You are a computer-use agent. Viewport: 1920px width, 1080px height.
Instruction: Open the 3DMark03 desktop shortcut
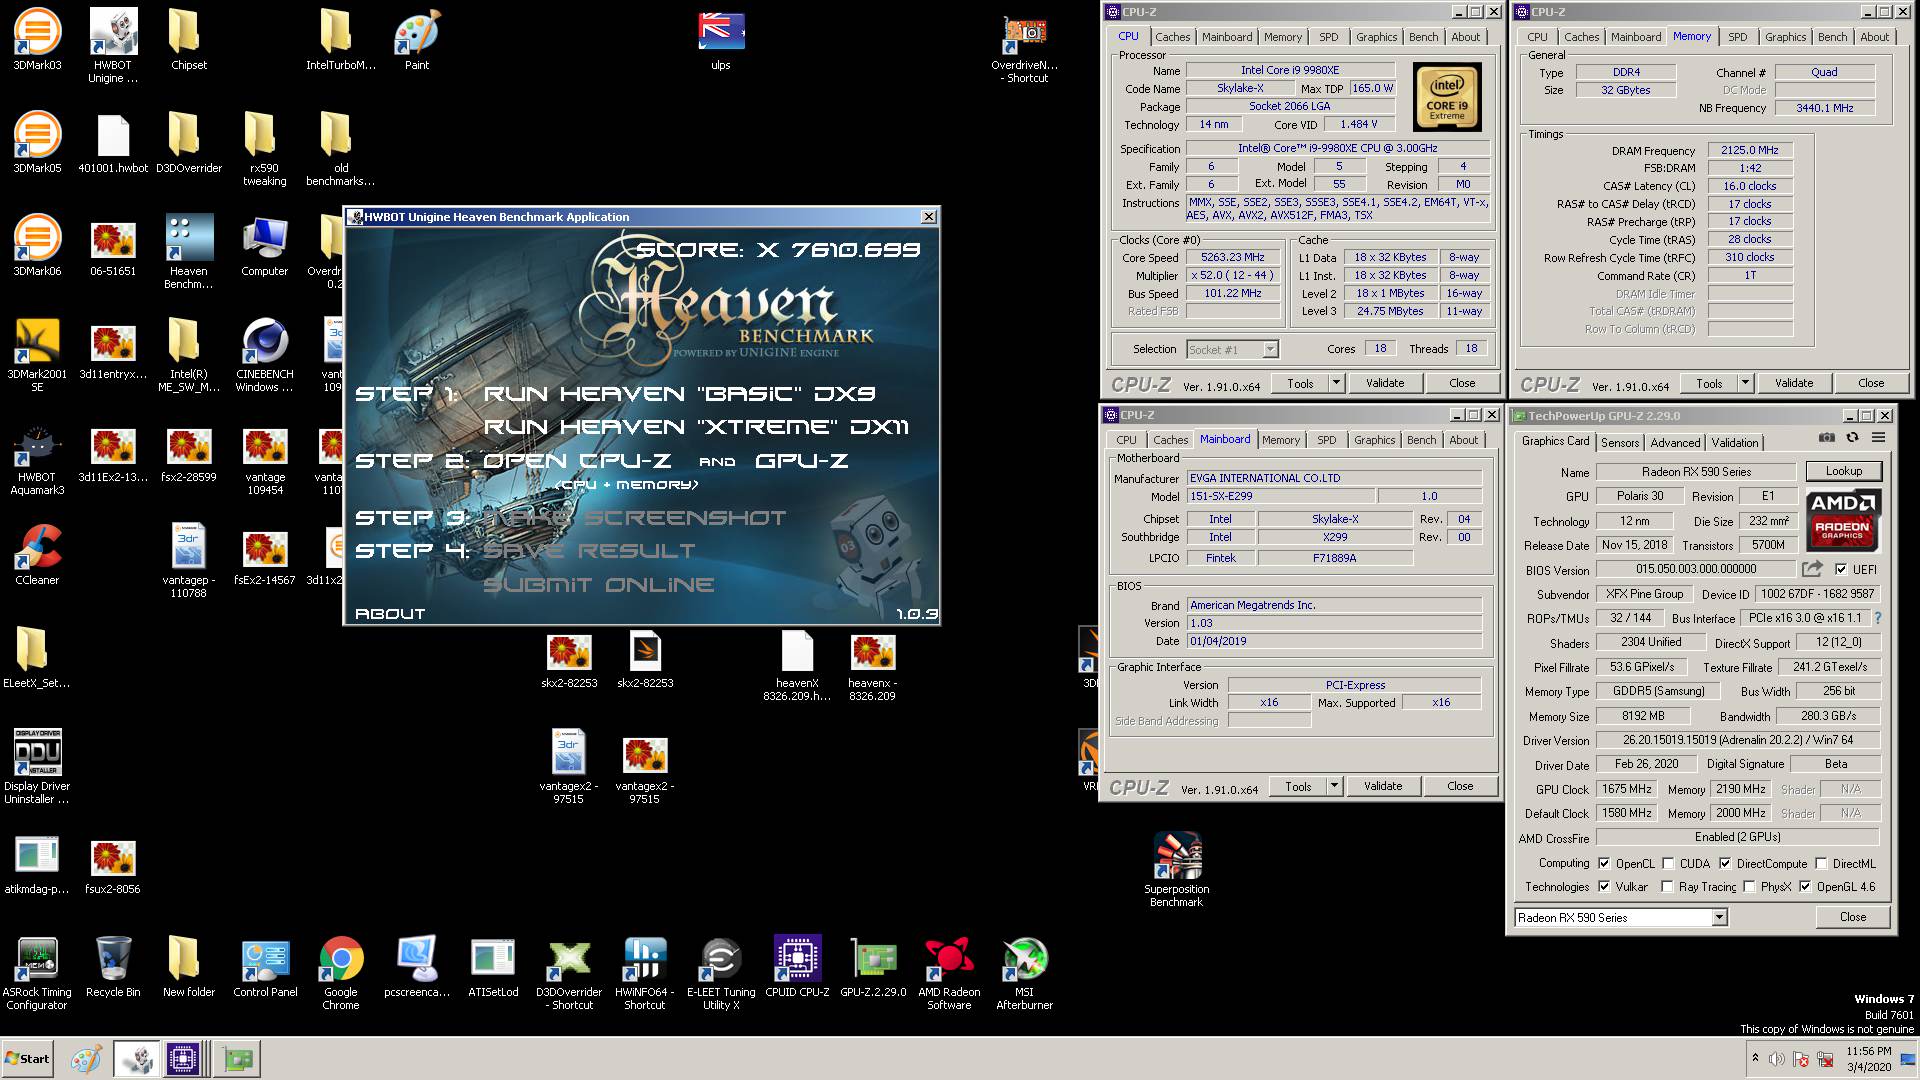coord(37,40)
